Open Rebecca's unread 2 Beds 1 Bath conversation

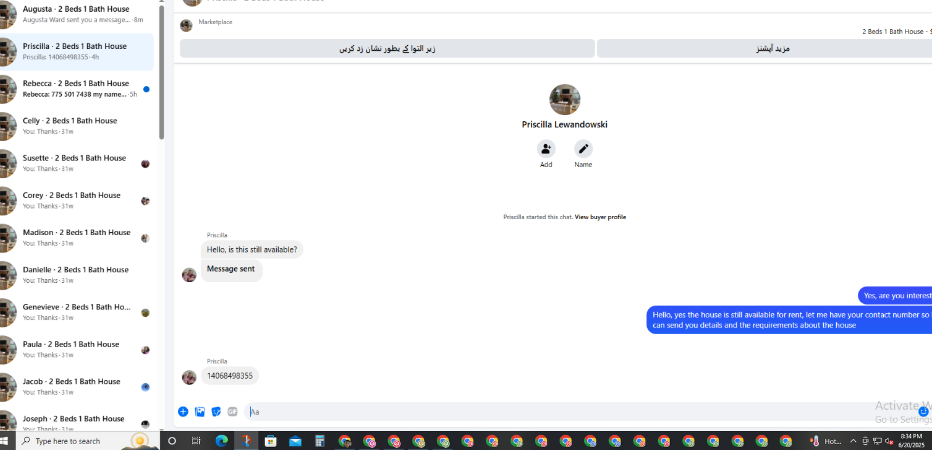pos(77,89)
